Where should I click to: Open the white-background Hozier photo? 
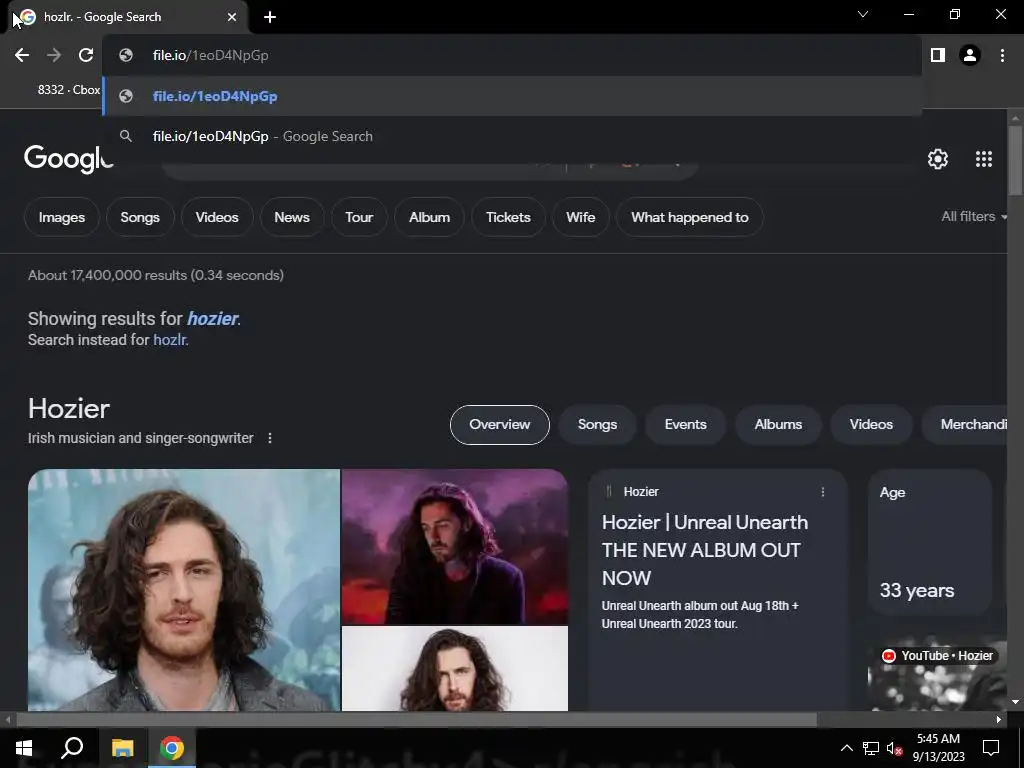point(455,668)
